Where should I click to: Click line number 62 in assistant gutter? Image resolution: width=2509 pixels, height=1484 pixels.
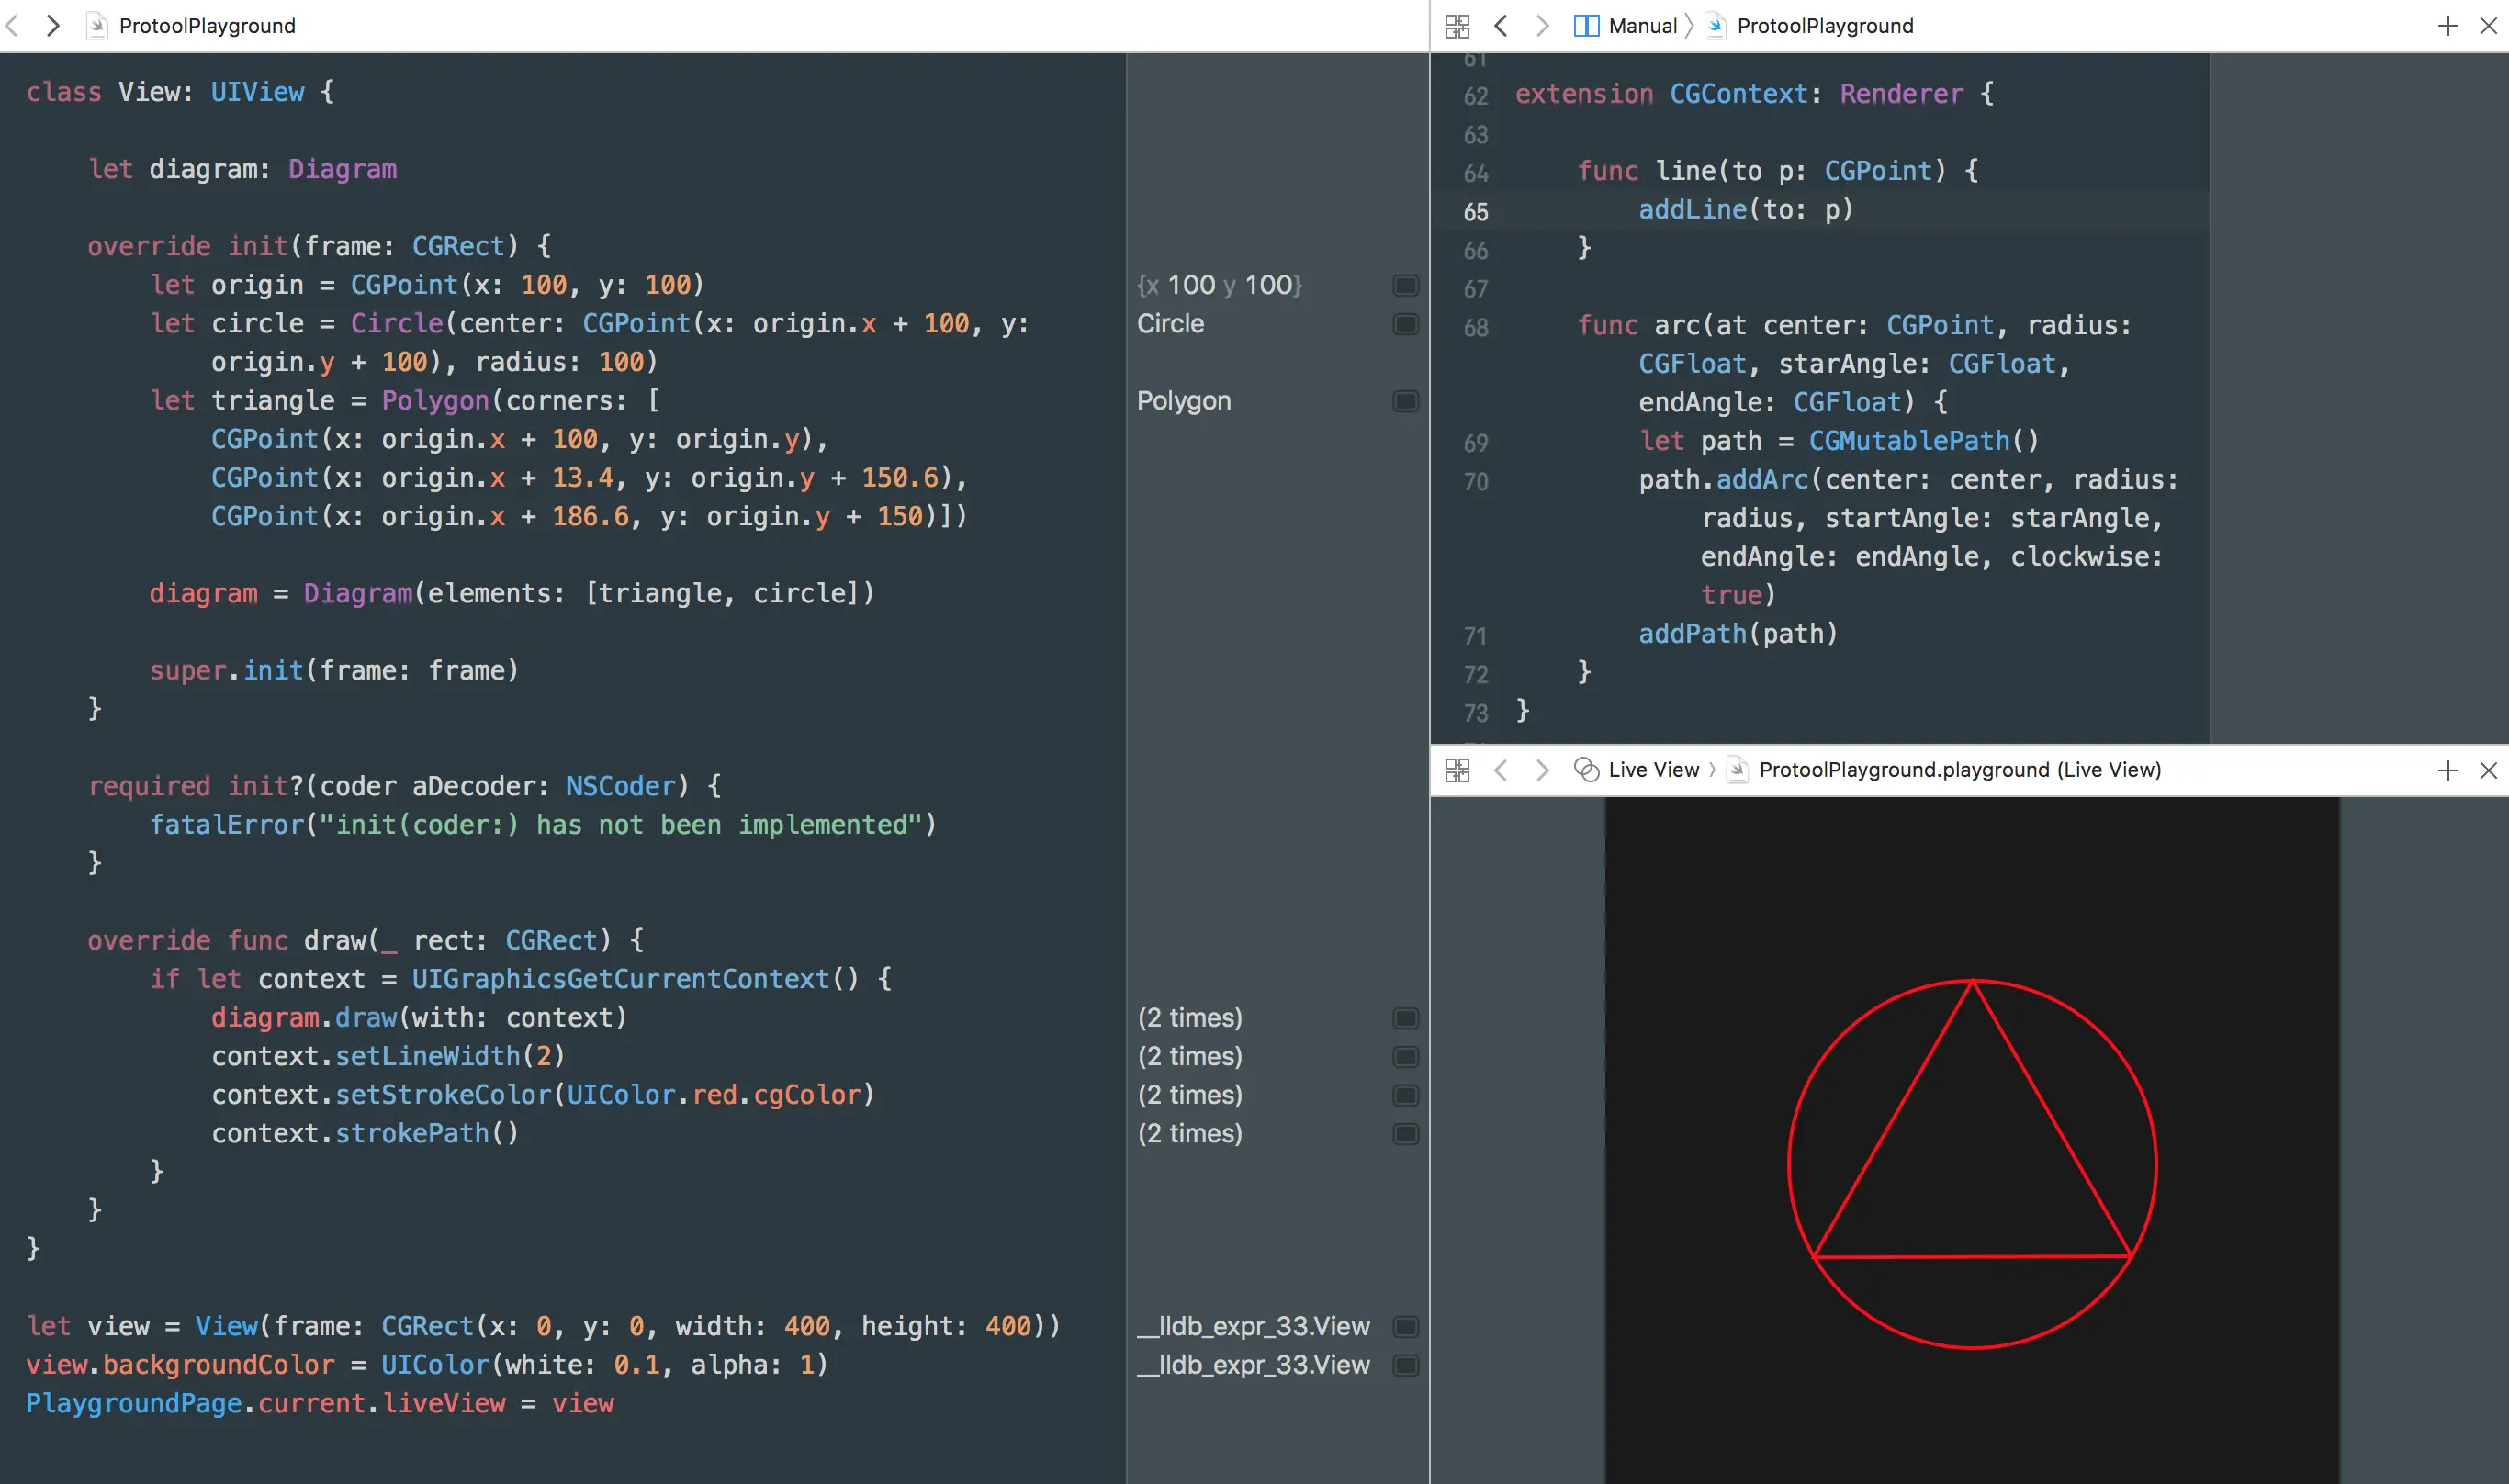[1476, 96]
